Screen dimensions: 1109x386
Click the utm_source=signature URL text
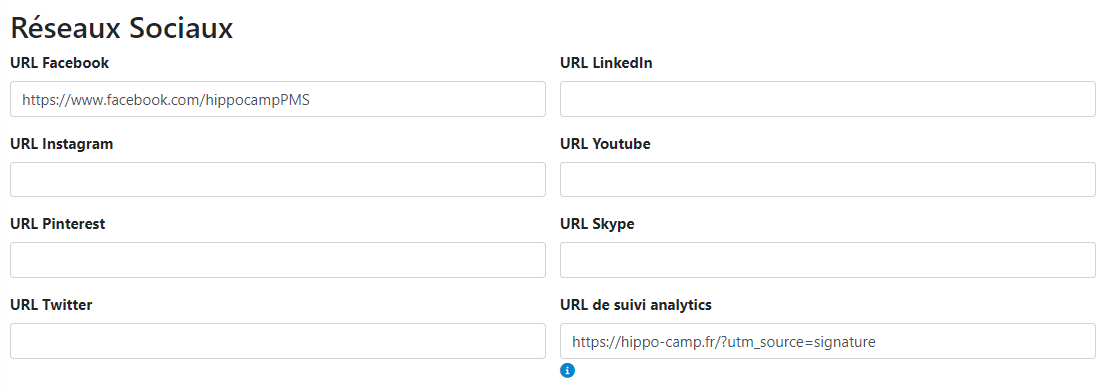[724, 342]
